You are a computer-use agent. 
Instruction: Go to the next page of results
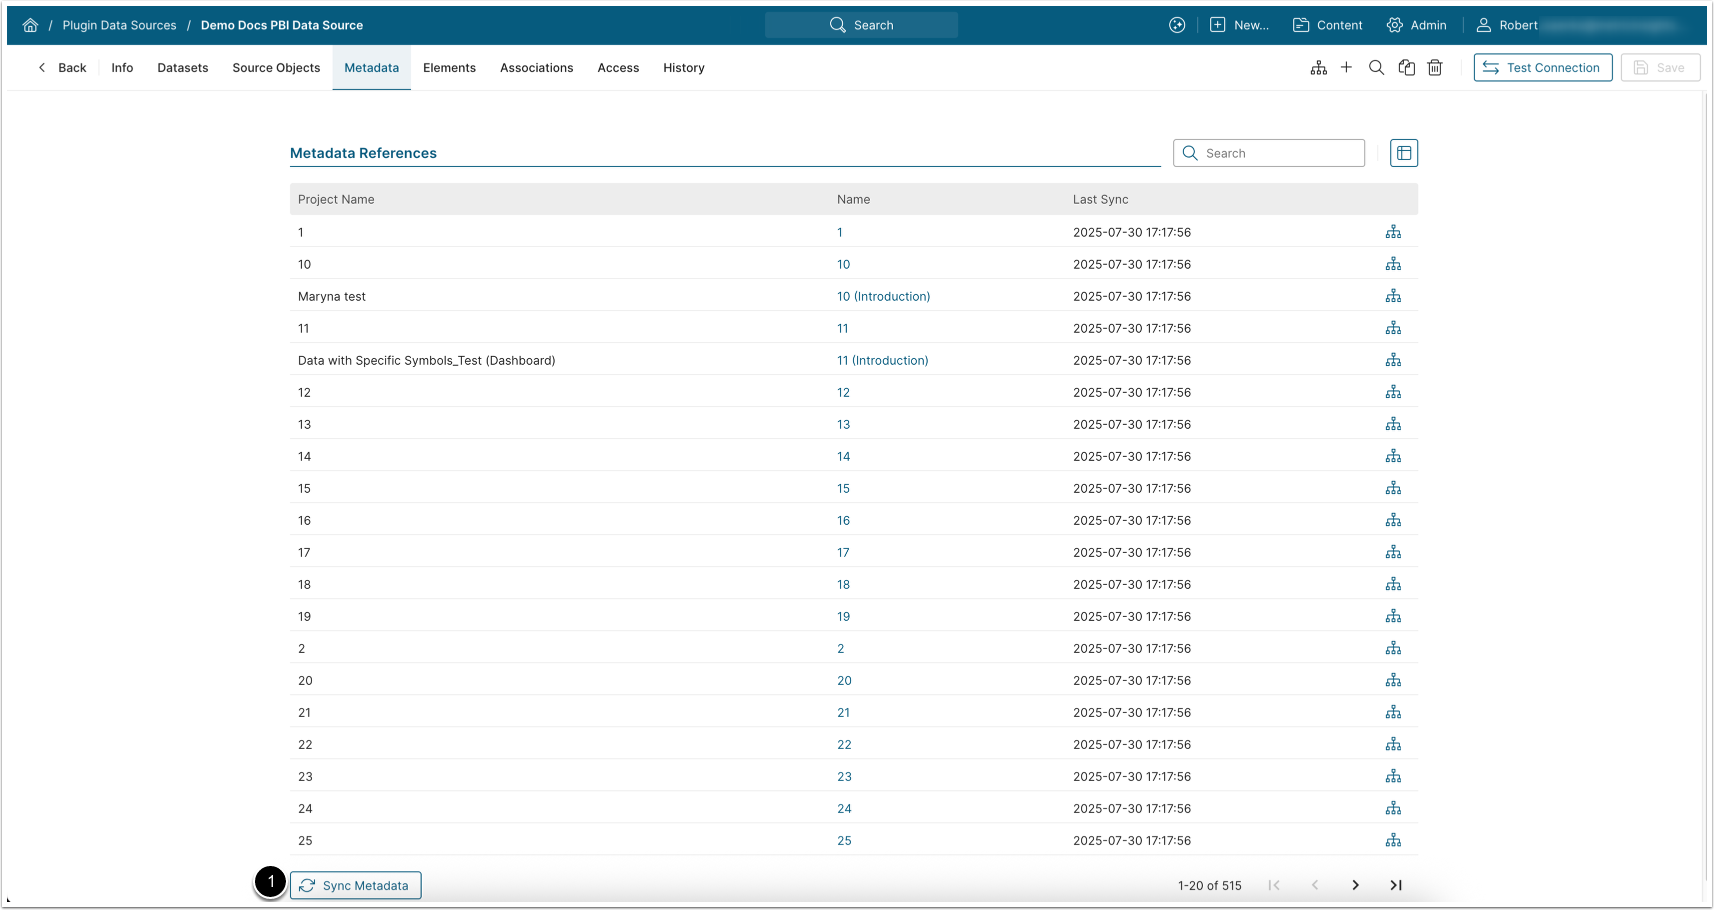tap(1355, 885)
